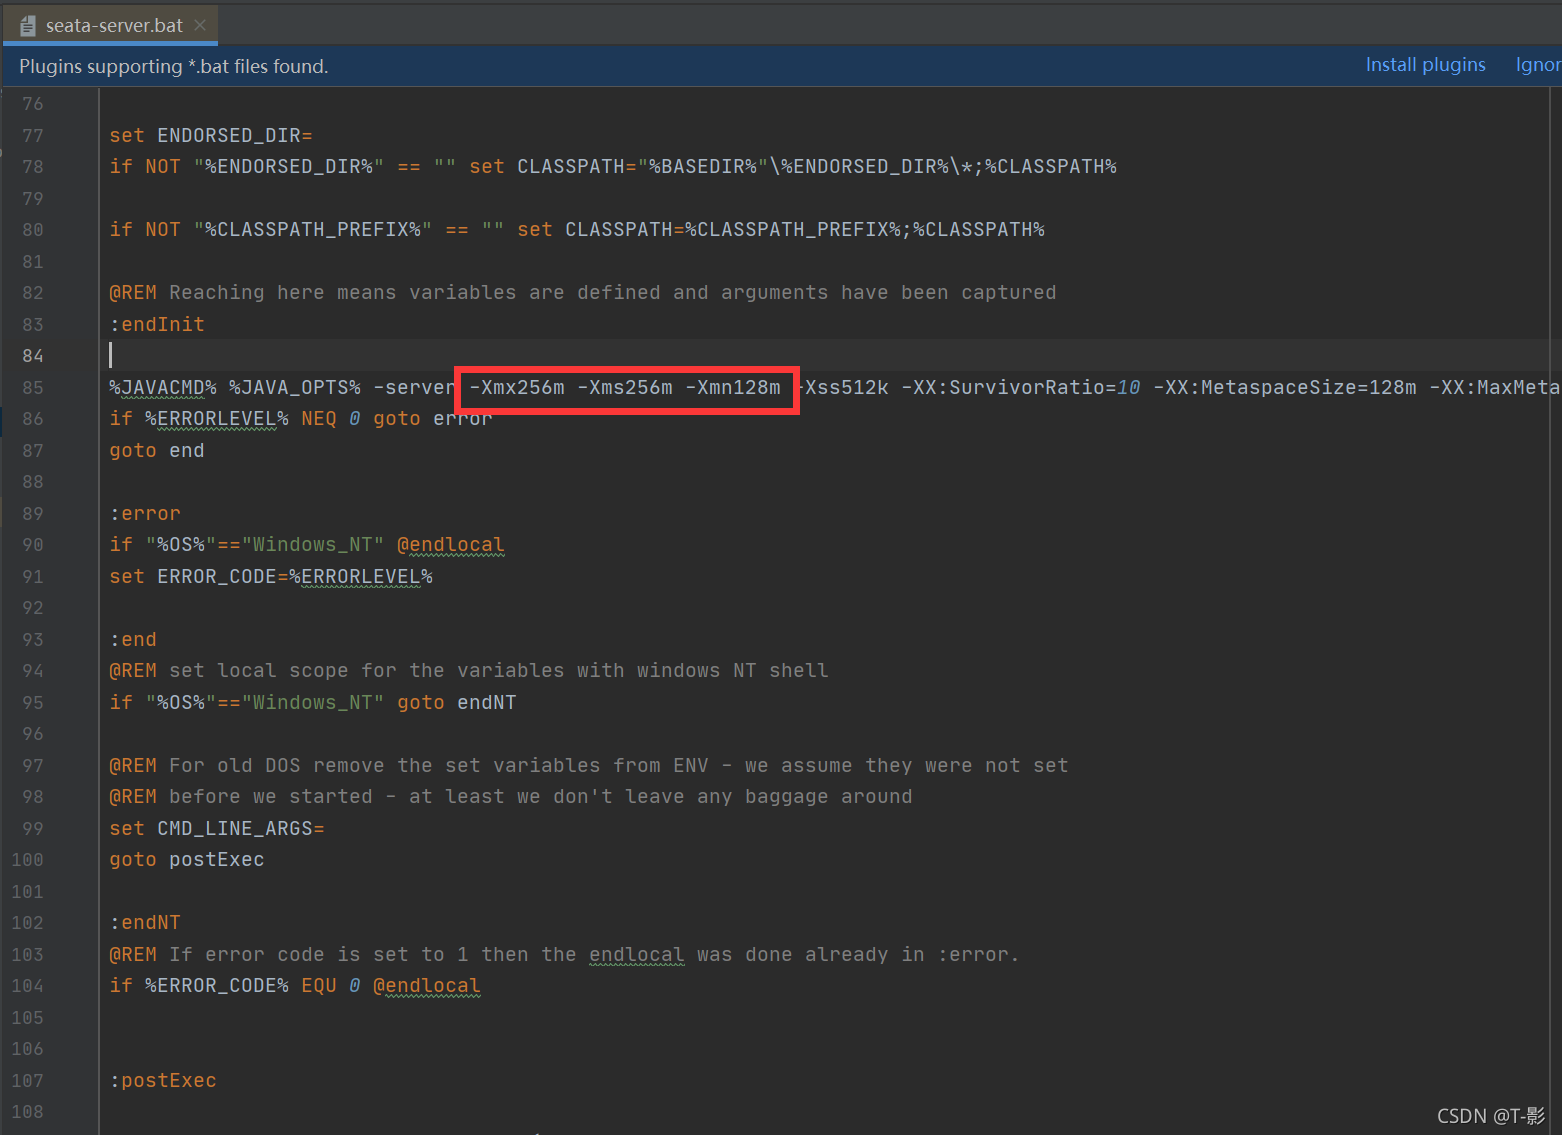Click '%CLASSPATH_PREFIX%;%CLASSPATH%' on line 80
The image size is (1562, 1135).
coord(865,230)
